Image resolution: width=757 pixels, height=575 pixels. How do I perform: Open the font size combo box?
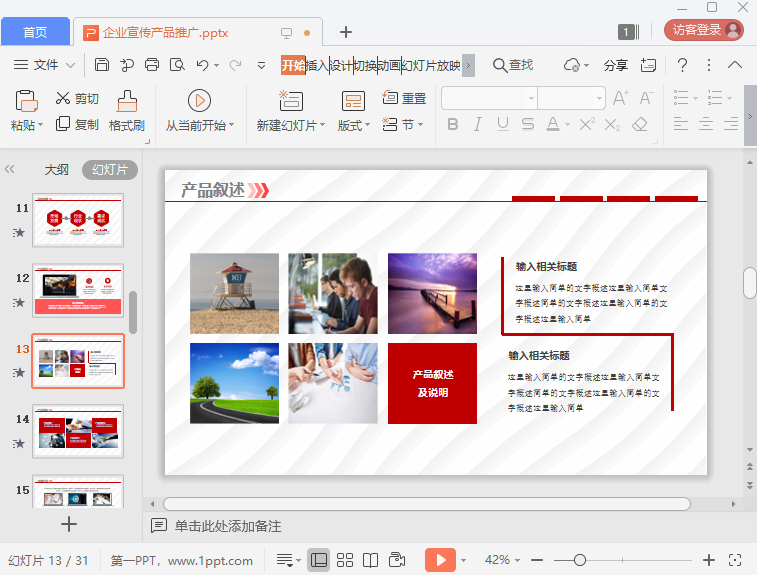tap(572, 98)
